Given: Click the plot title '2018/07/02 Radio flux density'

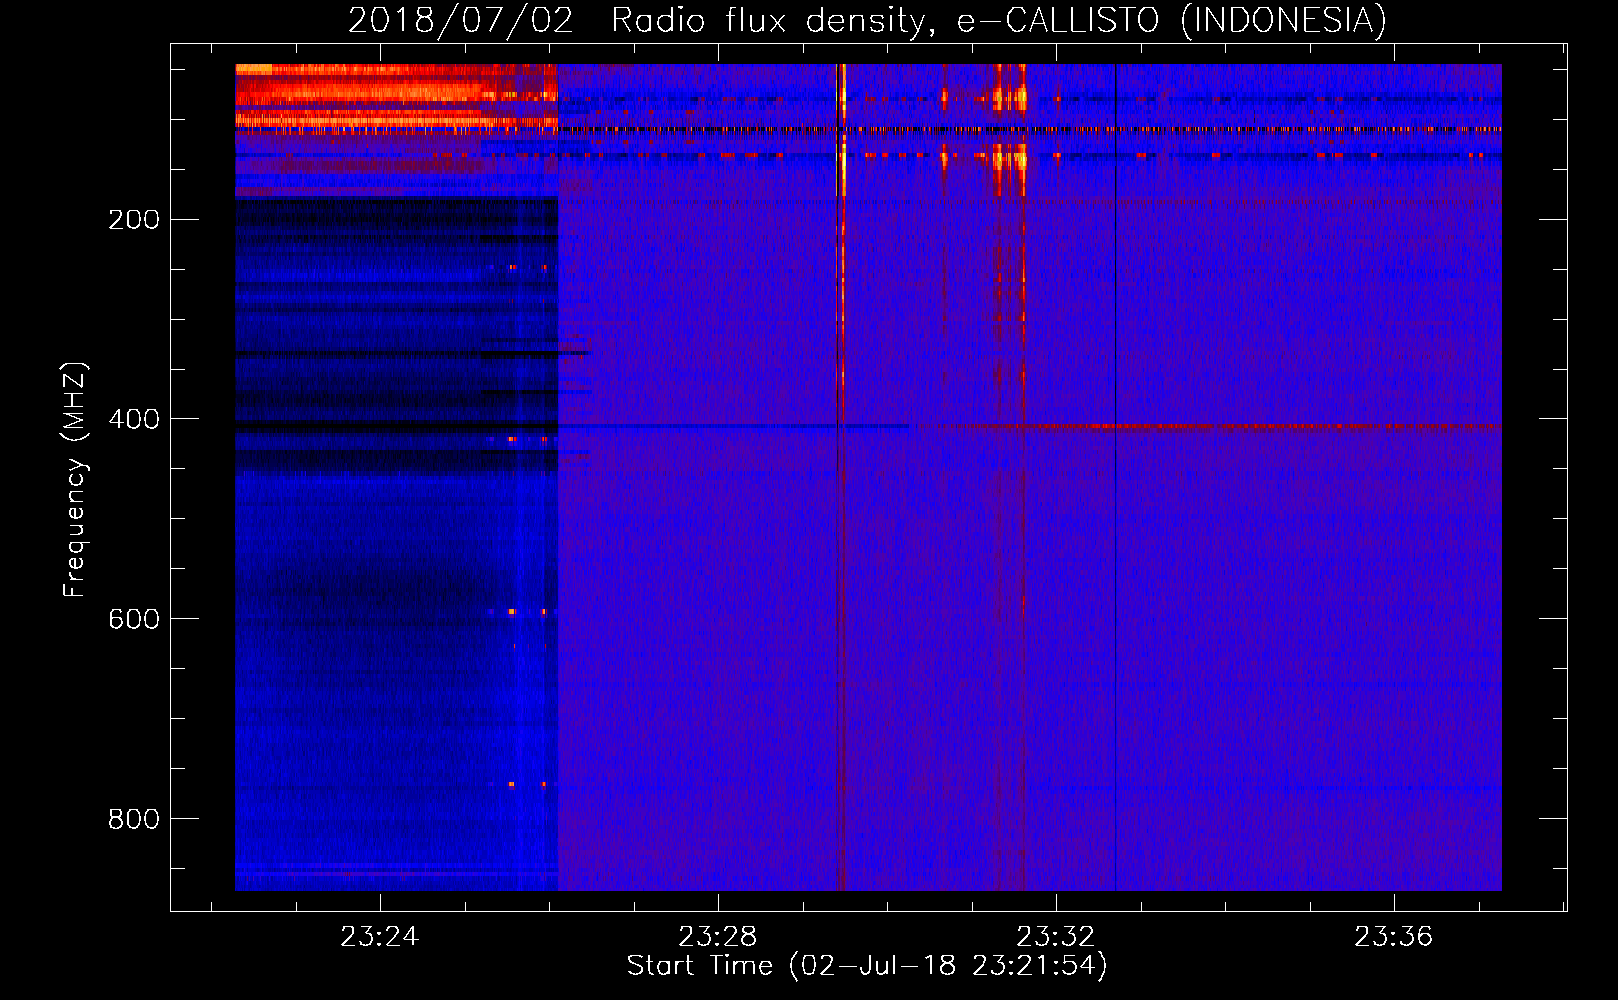Looking at the screenshot, I should pos(867,20).
